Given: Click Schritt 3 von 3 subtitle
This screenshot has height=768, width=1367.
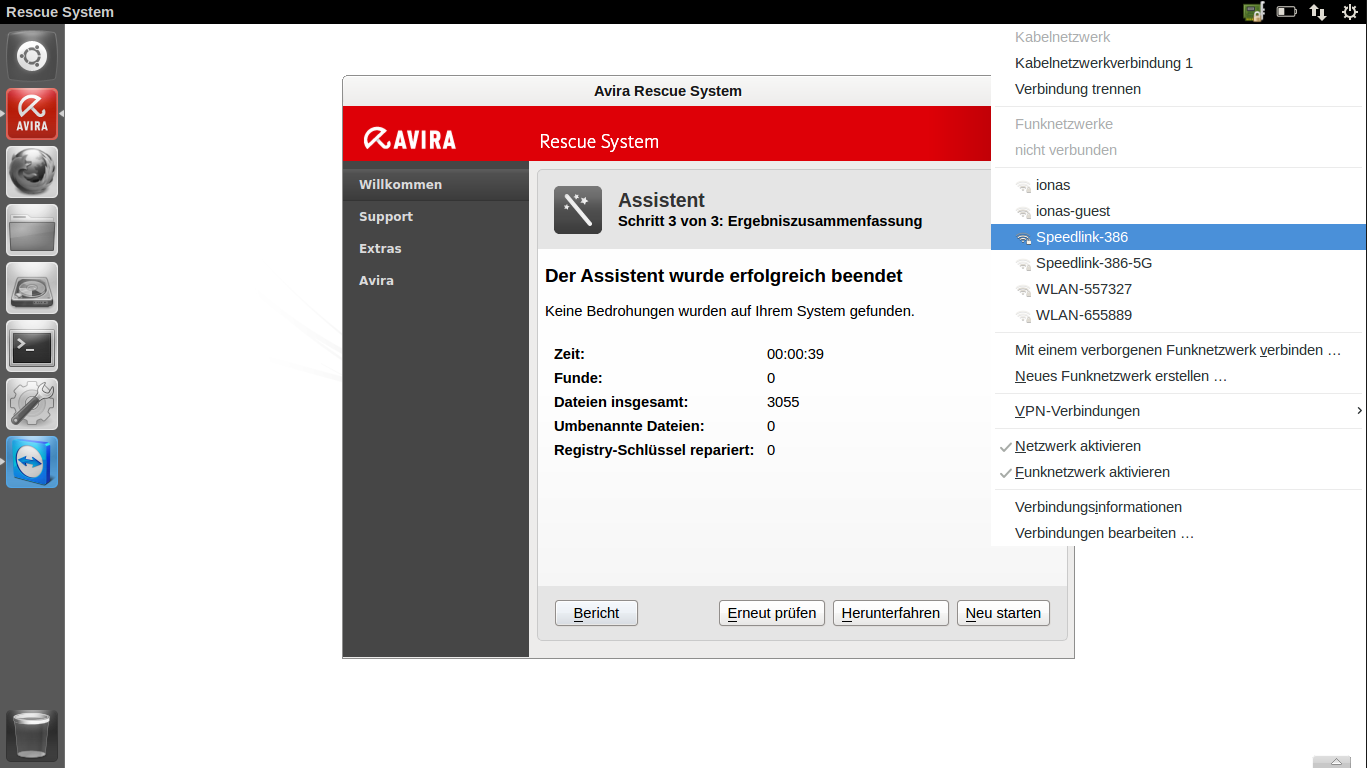Looking at the screenshot, I should coord(770,221).
